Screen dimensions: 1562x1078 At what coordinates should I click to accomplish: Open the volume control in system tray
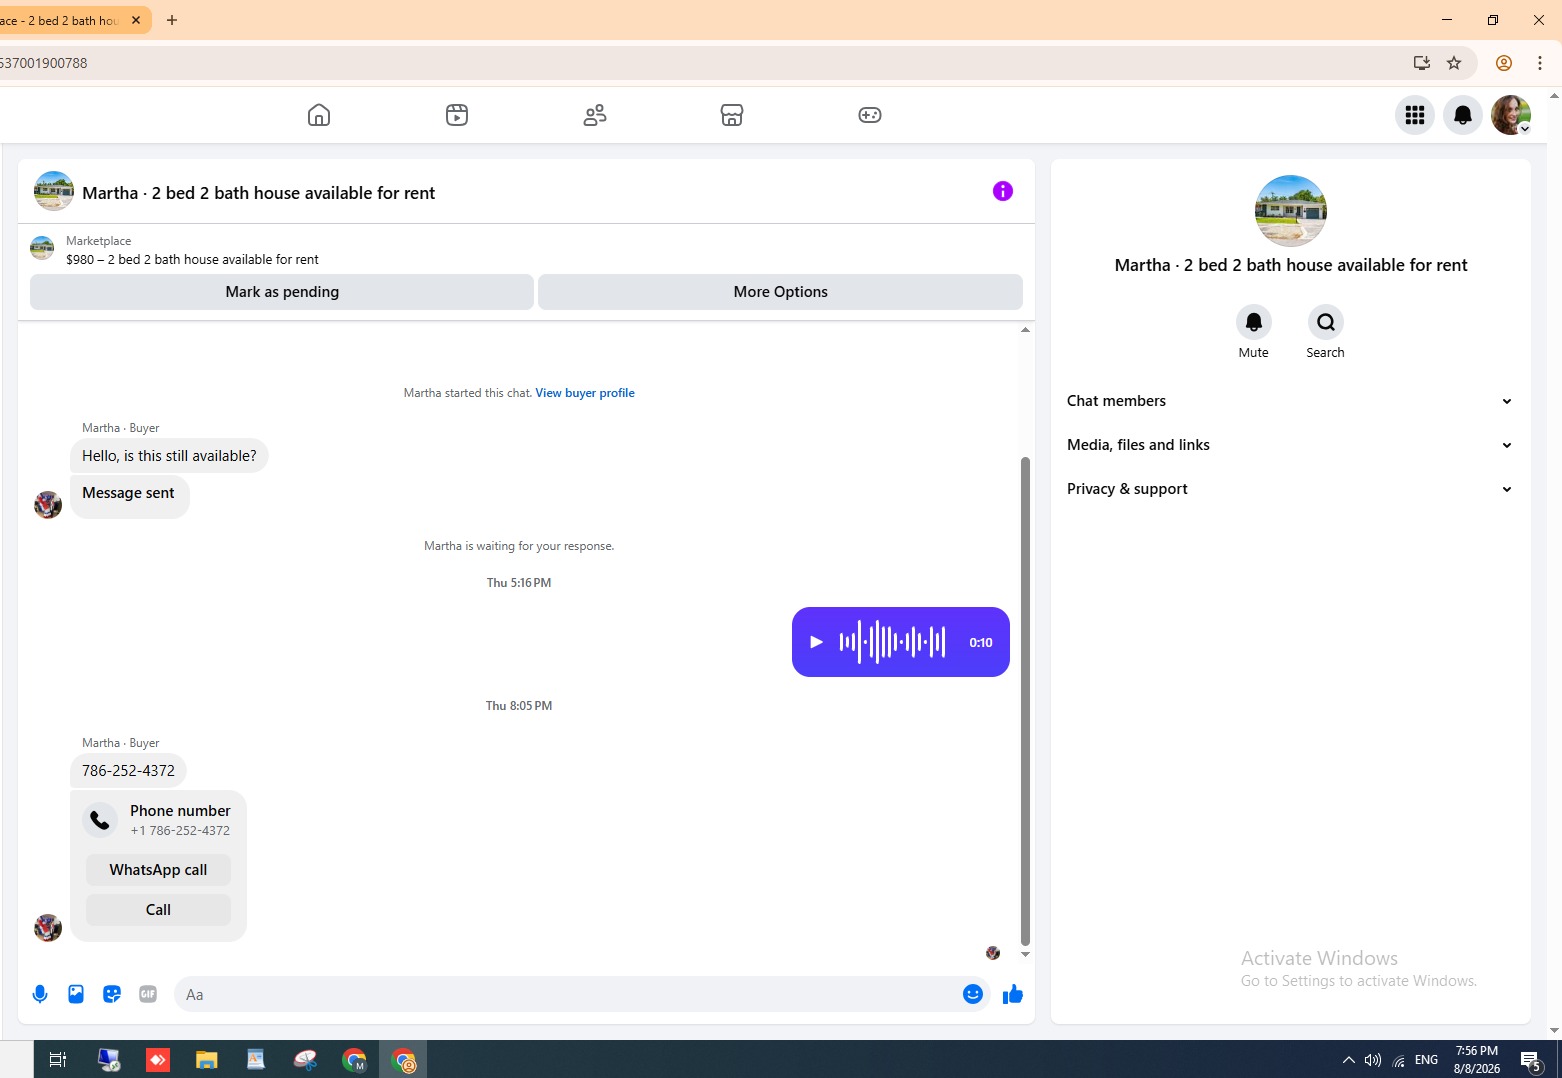click(1373, 1060)
